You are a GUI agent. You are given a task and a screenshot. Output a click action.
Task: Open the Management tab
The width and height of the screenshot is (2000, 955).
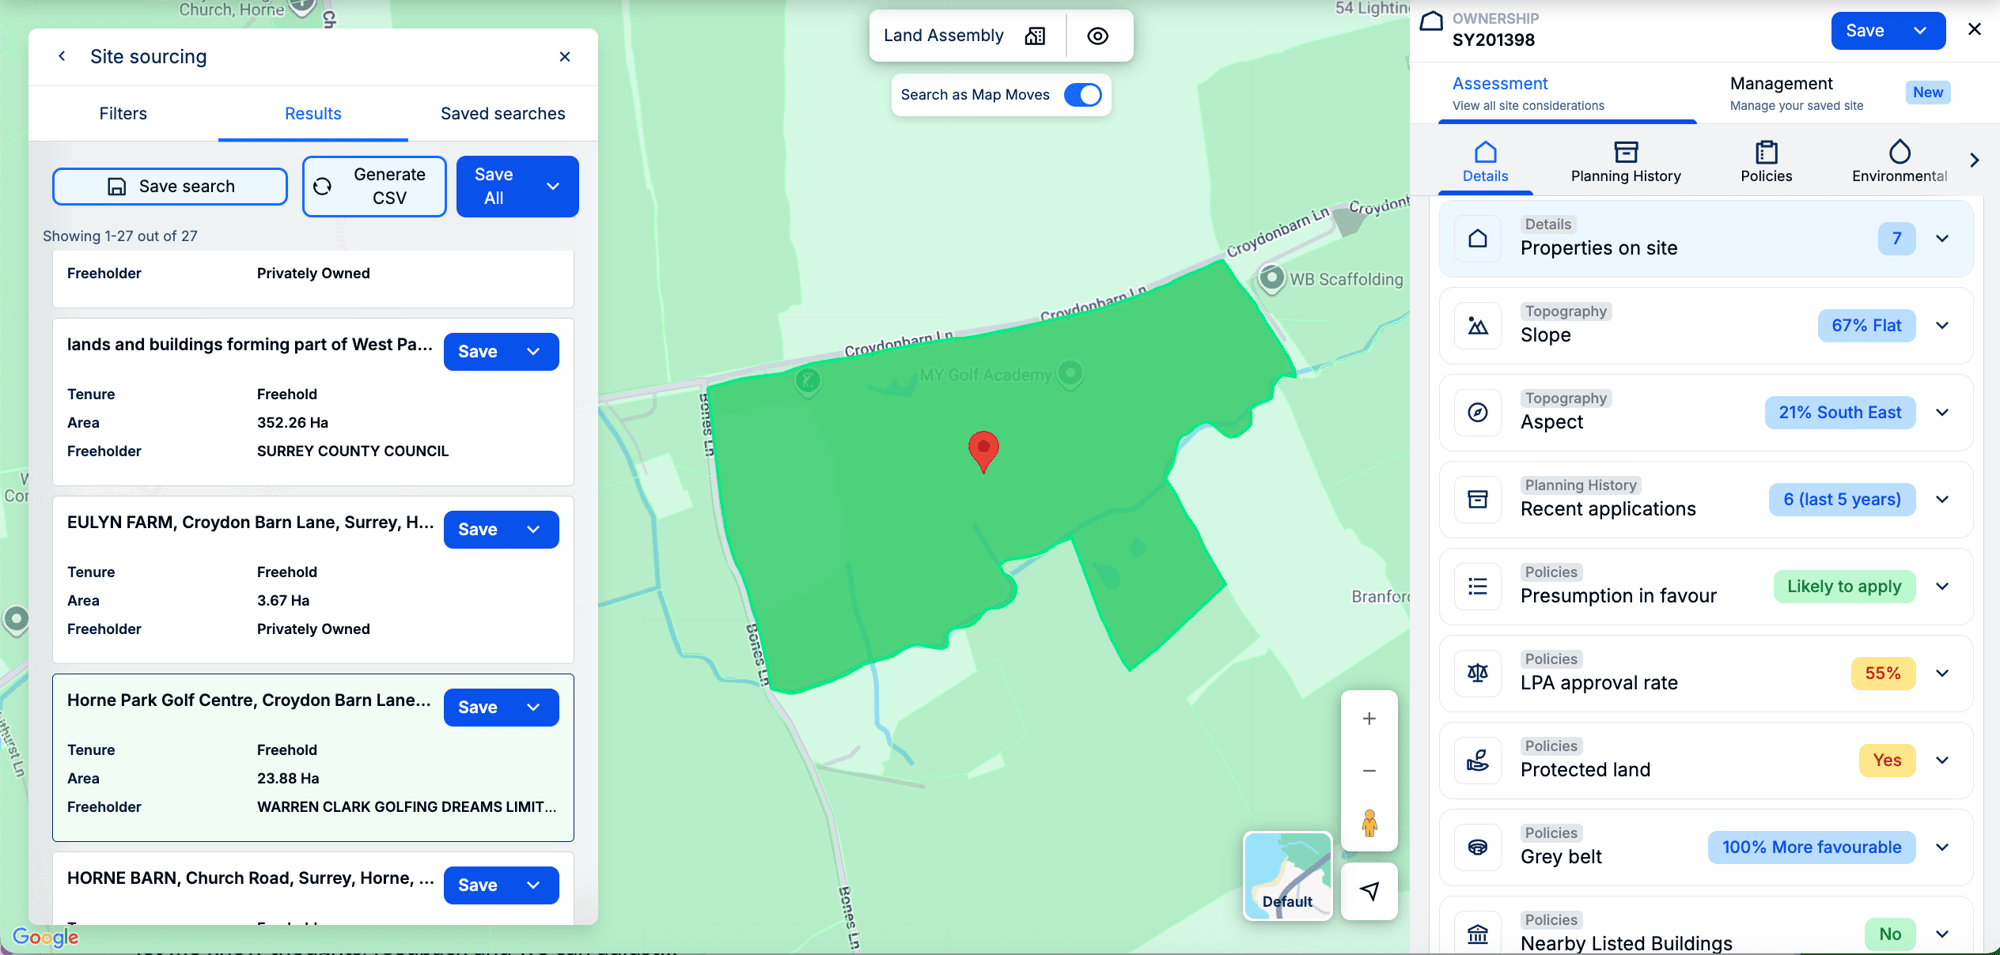point(1781,83)
